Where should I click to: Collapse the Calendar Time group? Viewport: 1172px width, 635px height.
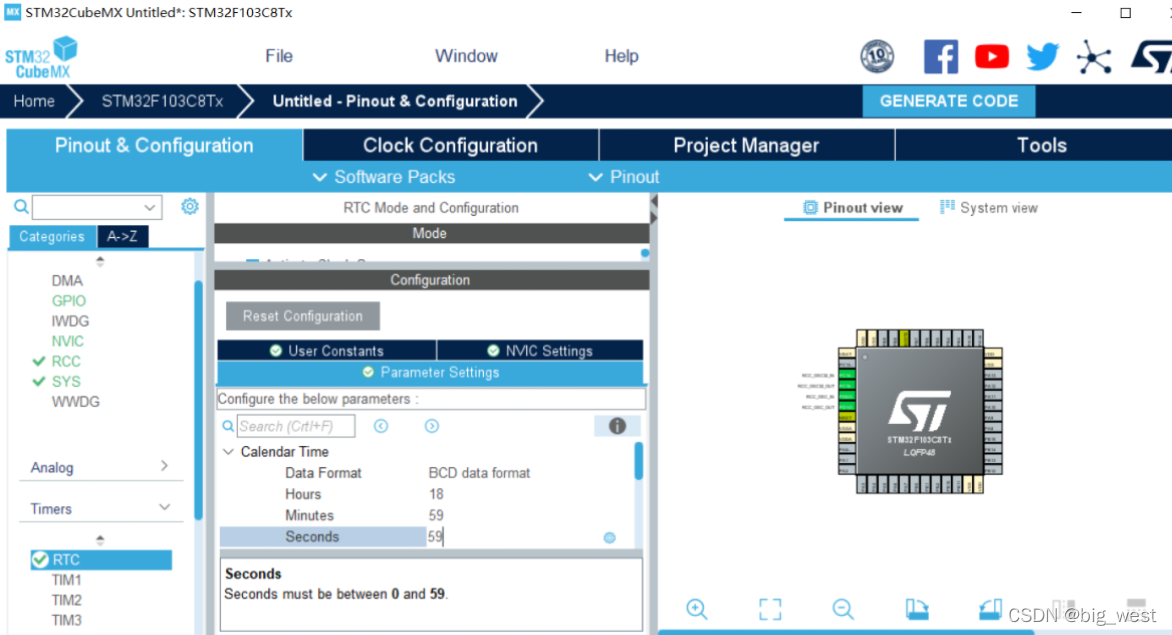click(x=229, y=452)
